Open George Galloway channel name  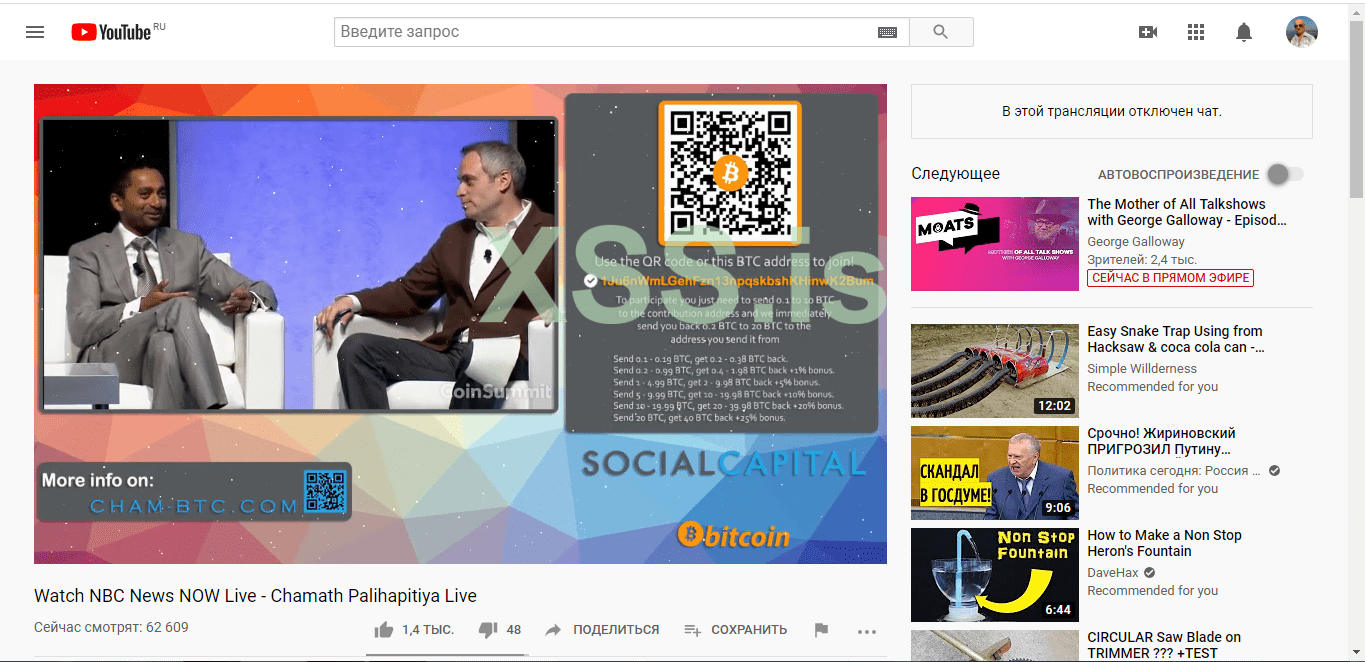1136,242
